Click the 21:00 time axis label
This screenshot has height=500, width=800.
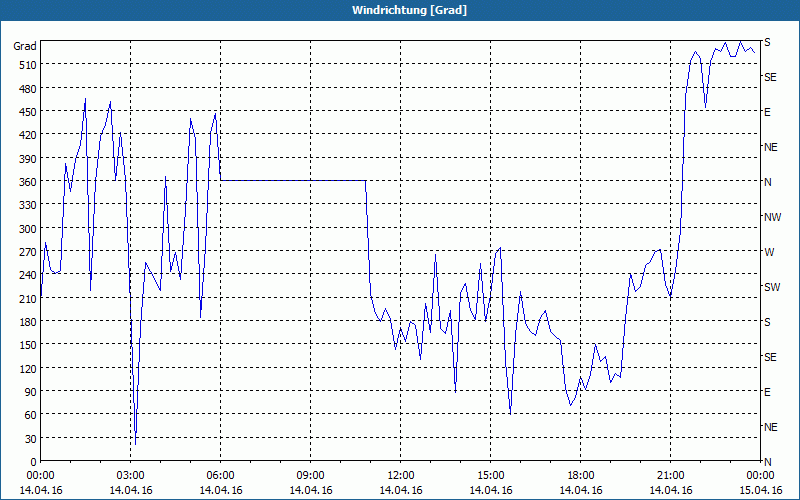670,476
